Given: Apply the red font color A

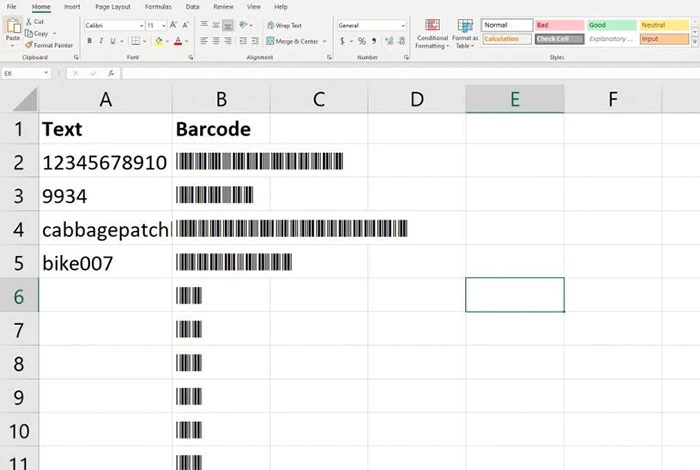Looking at the screenshot, I should (x=178, y=42).
